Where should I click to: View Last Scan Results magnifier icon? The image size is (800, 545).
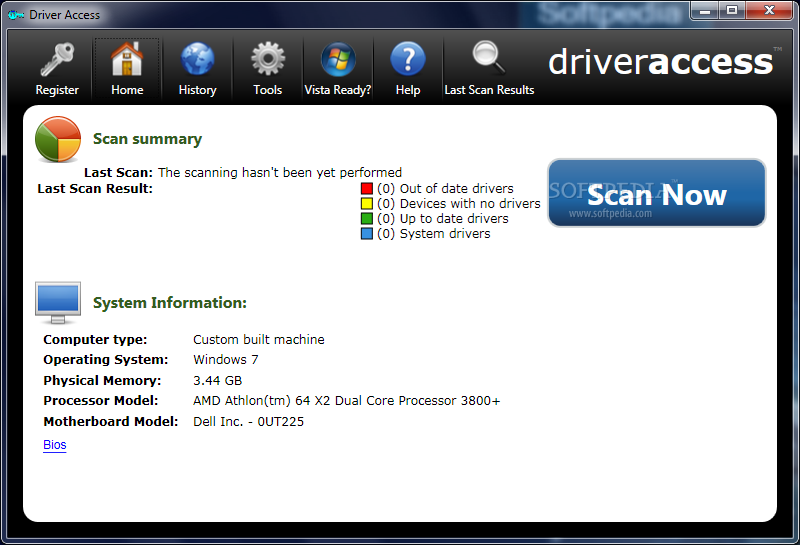489,58
